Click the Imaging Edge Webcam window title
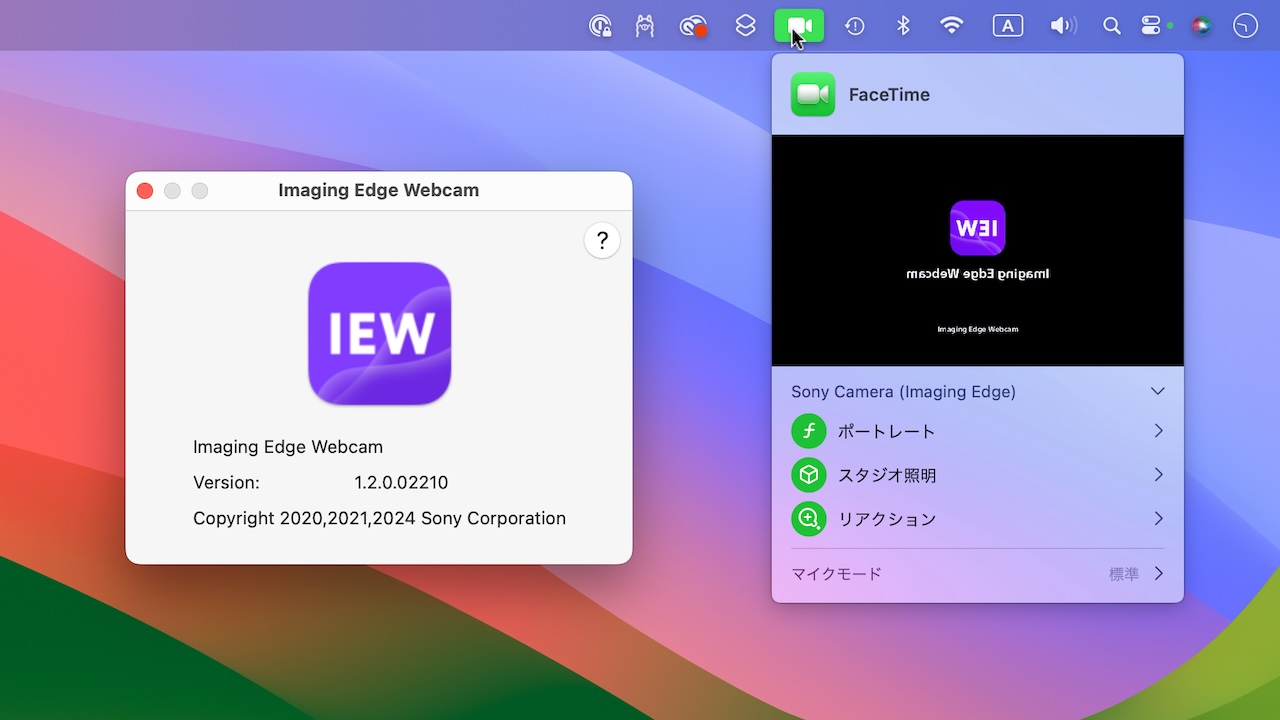Screen dimensions: 1280x720 coord(379,190)
